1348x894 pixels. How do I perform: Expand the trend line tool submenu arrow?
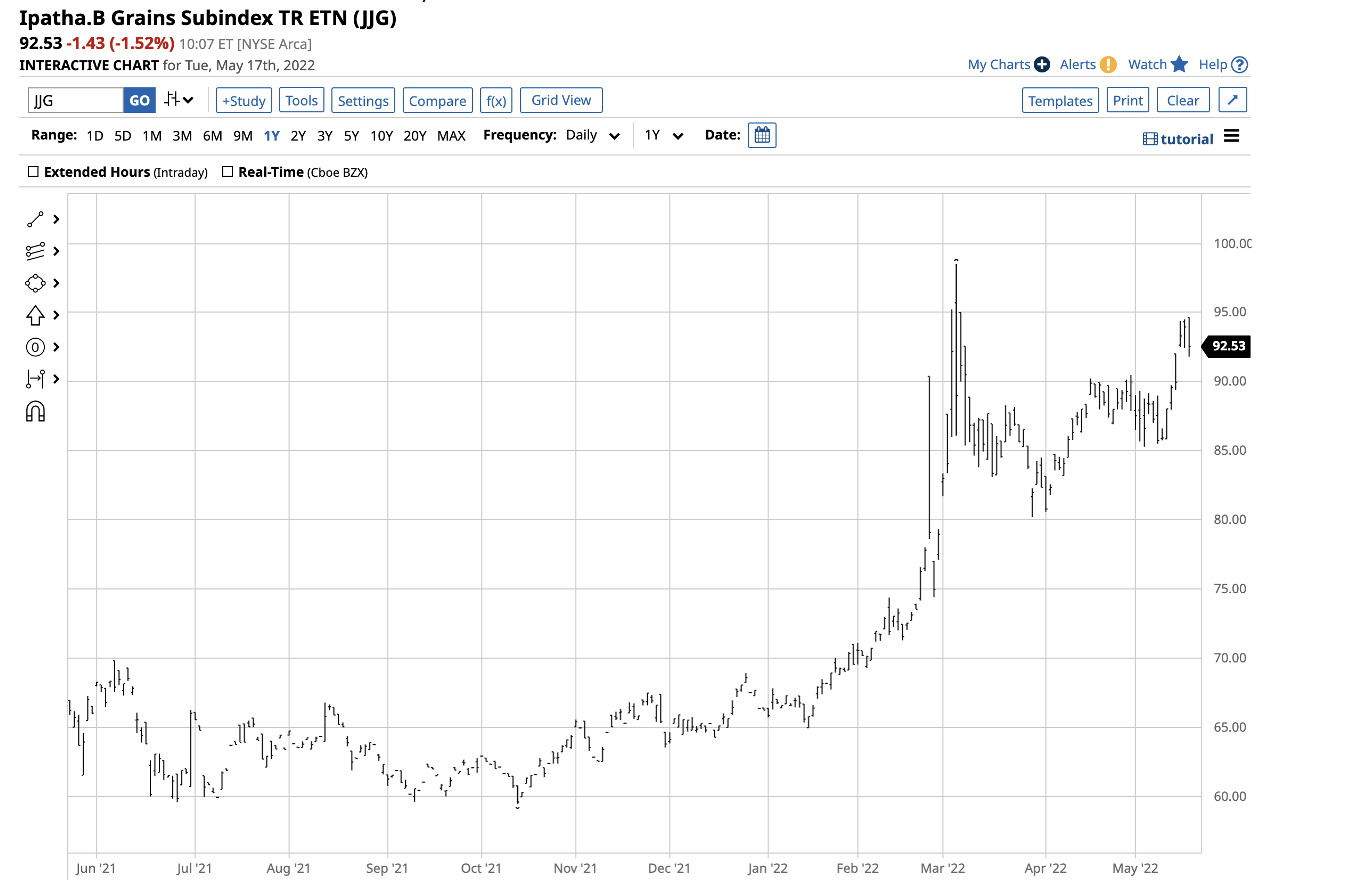[56, 219]
